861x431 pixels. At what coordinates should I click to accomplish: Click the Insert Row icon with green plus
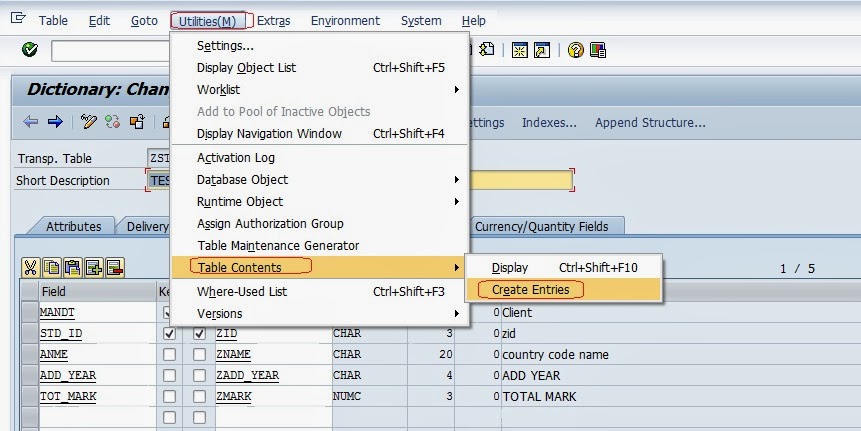point(94,267)
